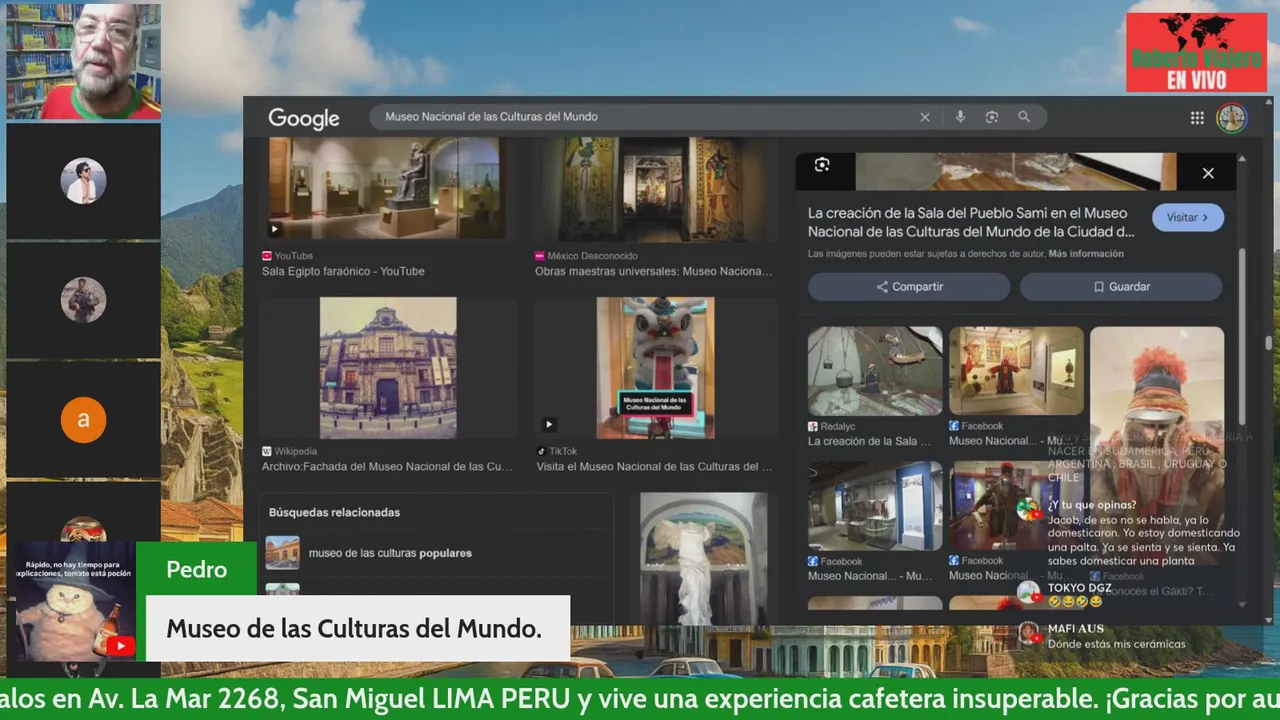Click the orange 'a' participant avatar
The image size is (1280, 720).
tap(83, 419)
